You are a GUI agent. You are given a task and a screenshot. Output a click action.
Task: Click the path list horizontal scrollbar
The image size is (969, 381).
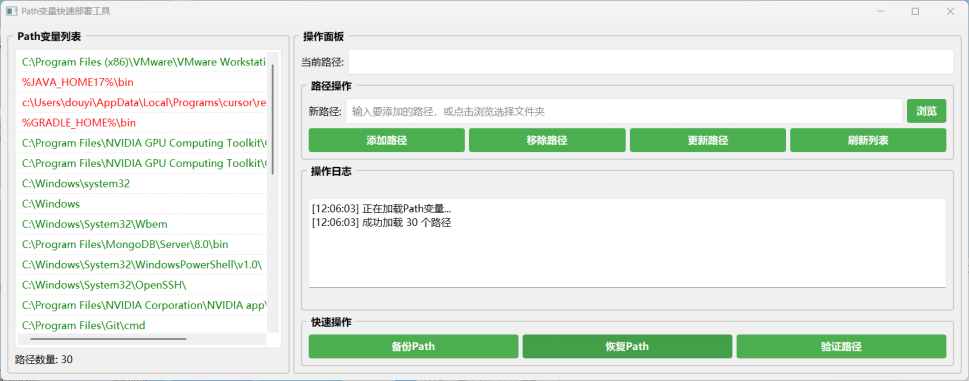(x=108, y=339)
